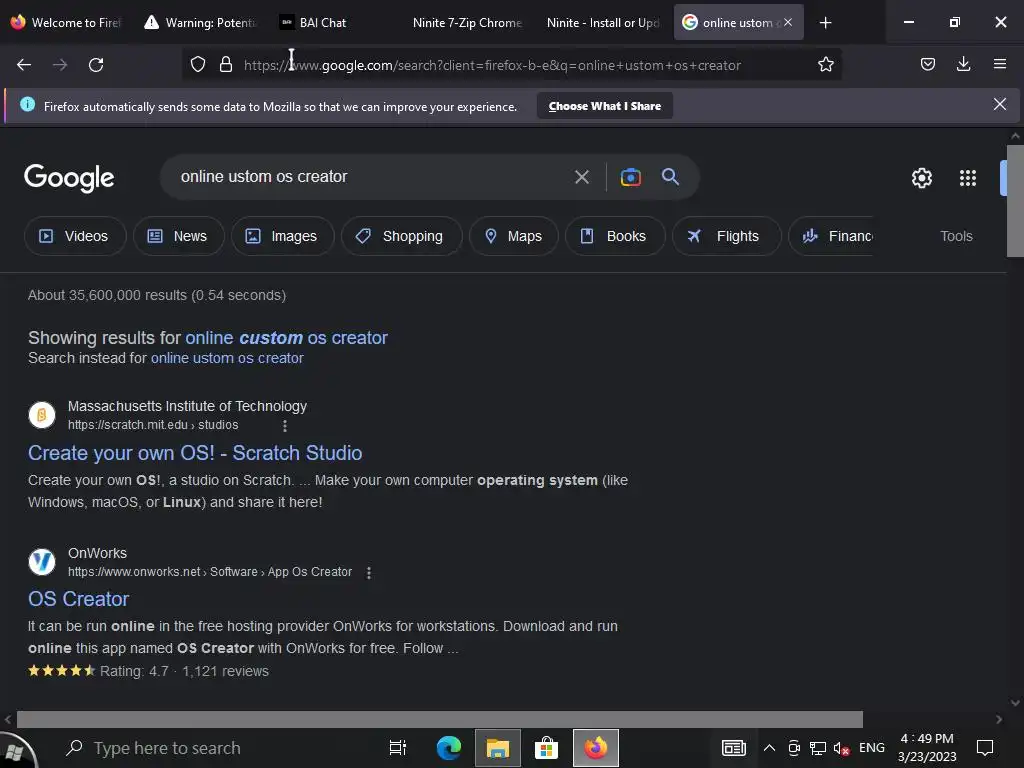
Task: Go to Google home via logo
Action: pyautogui.click(x=69, y=178)
